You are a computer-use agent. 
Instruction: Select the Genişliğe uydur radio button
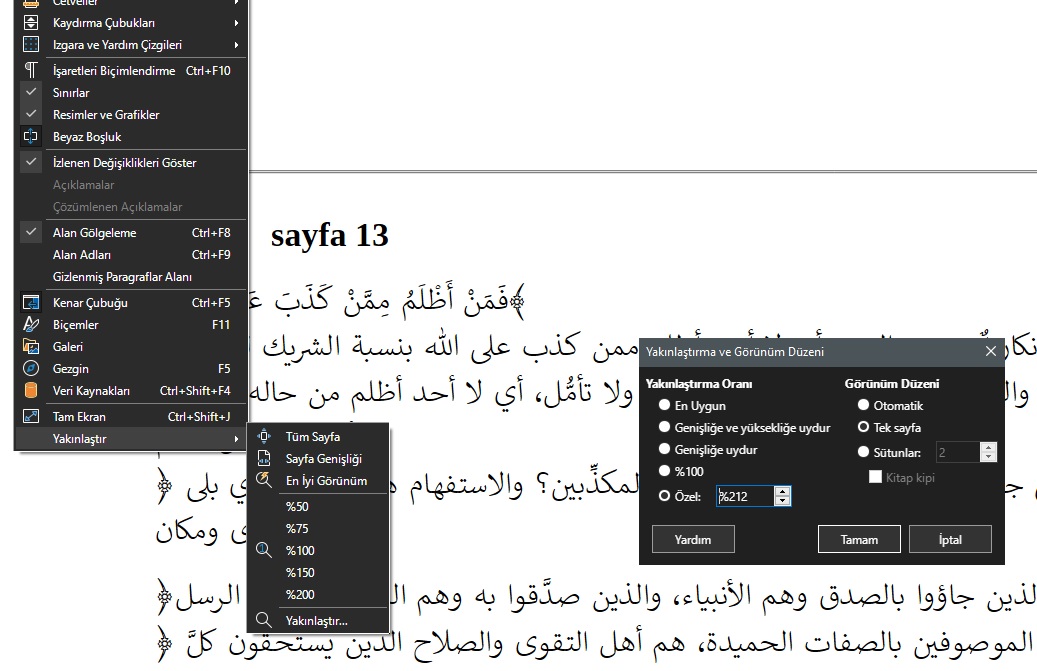665,449
